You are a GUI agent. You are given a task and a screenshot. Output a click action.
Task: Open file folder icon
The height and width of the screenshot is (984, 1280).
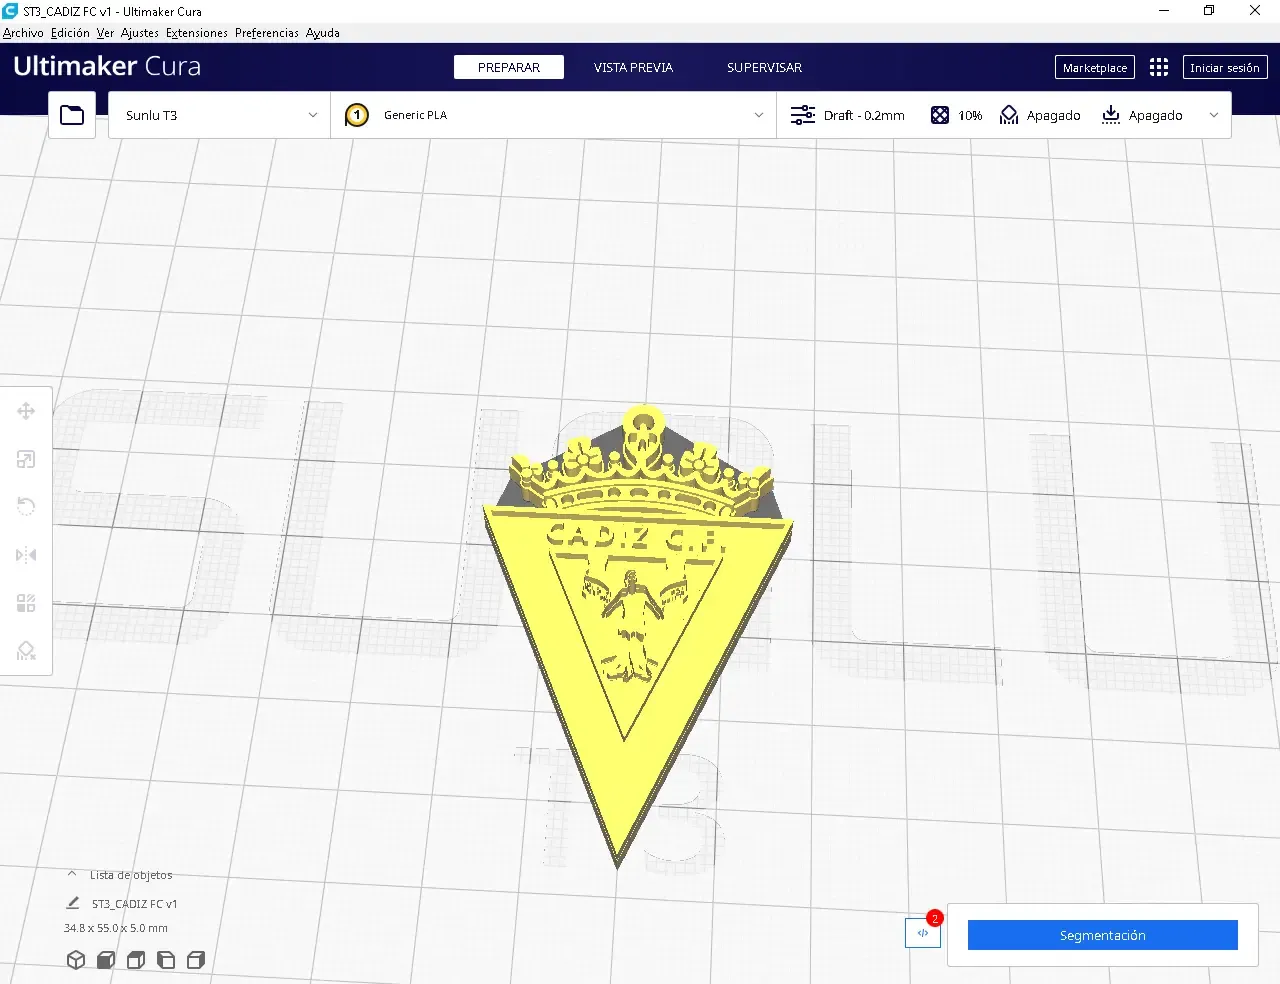pyautogui.click(x=72, y=115)
